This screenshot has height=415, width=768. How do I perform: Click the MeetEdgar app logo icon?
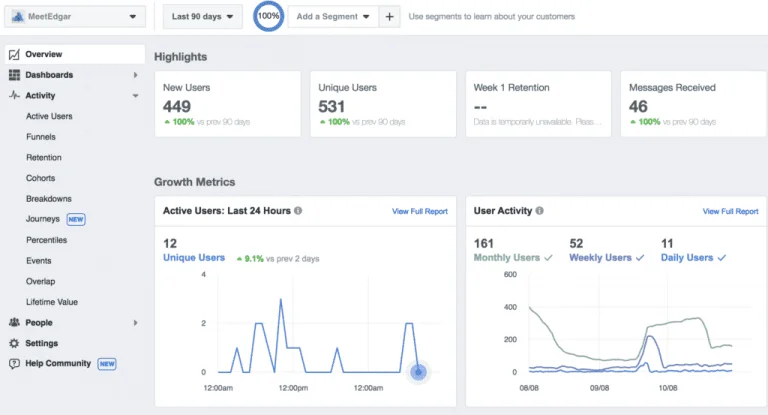click(18, 17)
